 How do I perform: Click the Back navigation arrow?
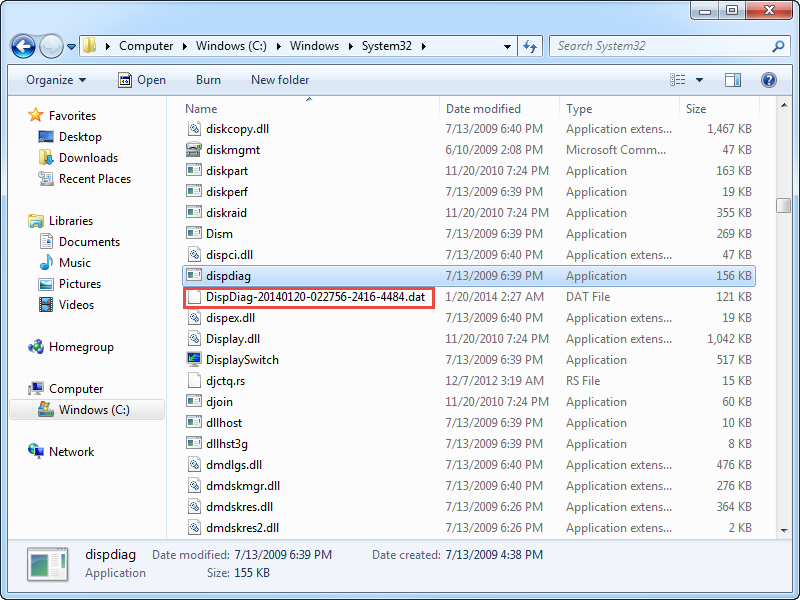23,46
